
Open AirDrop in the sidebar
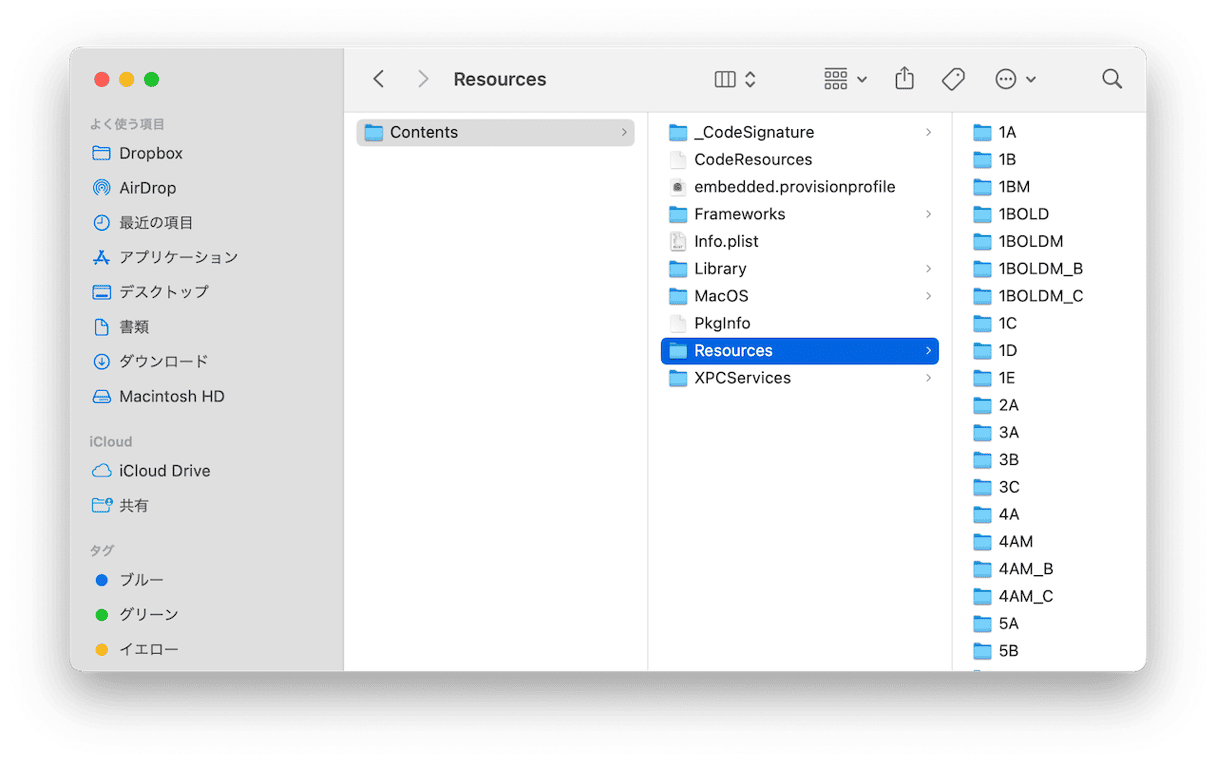click(x=147, y=188)
